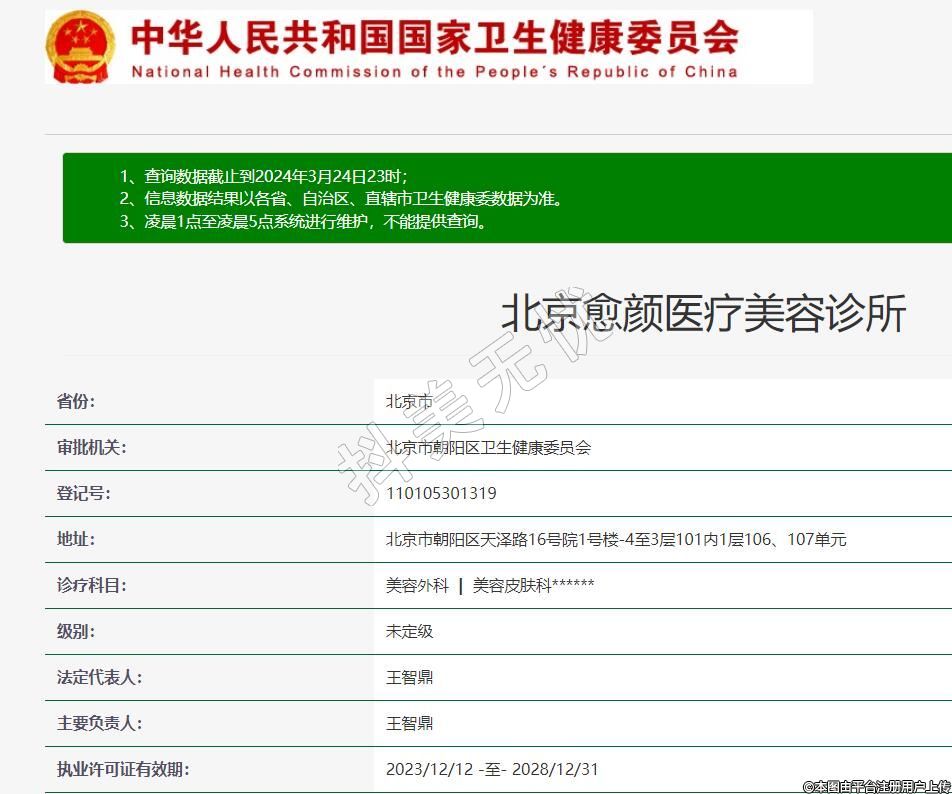
Task: Click the 本图由平台注册用户上传 copyright note
Action: click(x=876, y=786)
